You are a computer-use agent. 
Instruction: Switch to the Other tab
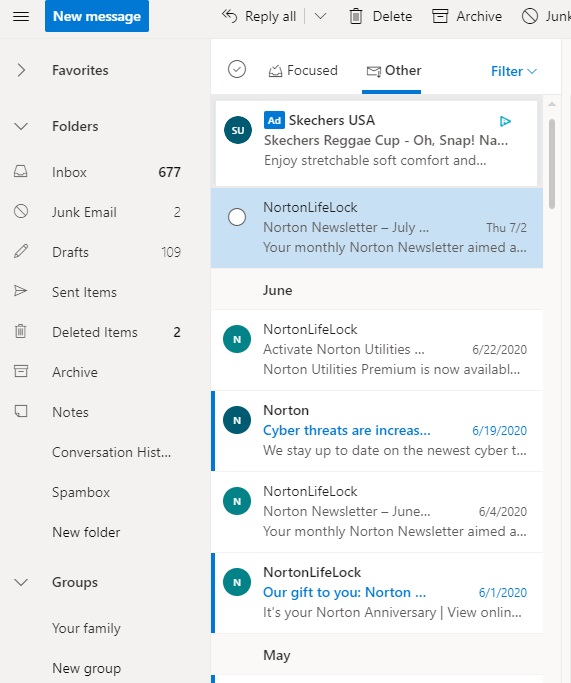click(392, 71)
